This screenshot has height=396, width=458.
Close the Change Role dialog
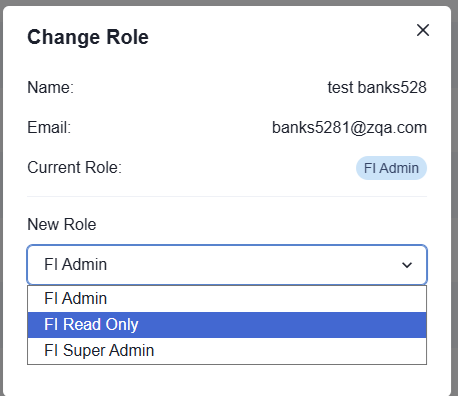click(x=423, y=30)
